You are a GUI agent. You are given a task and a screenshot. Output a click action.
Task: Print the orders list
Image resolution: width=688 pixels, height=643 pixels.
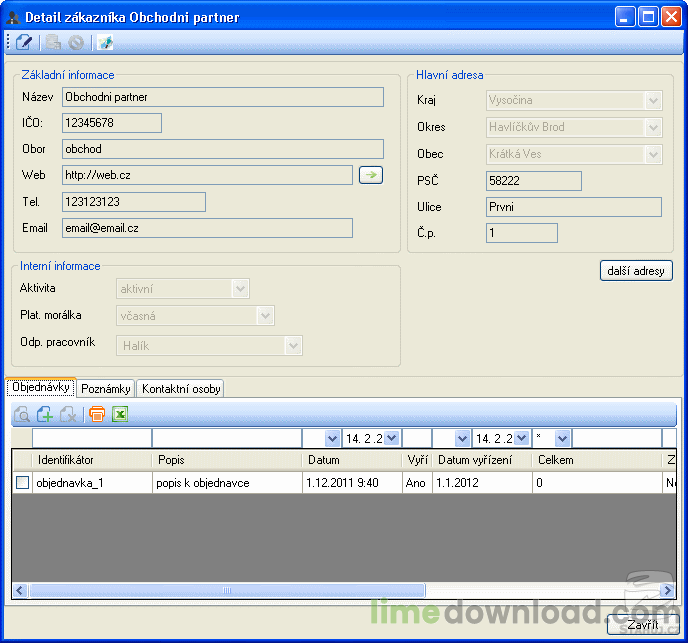pos(97,414)
